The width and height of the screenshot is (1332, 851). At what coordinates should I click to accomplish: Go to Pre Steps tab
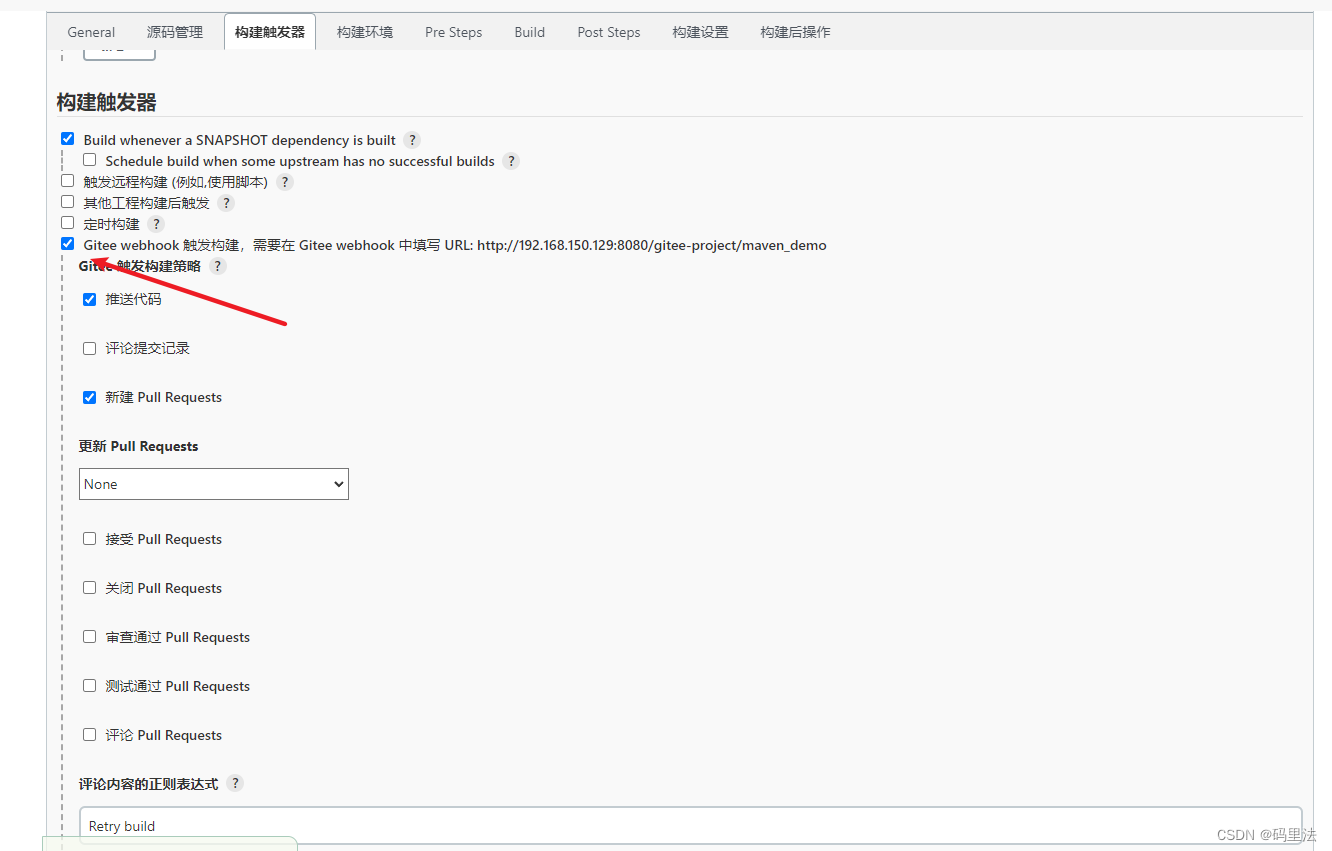[454, 32]
